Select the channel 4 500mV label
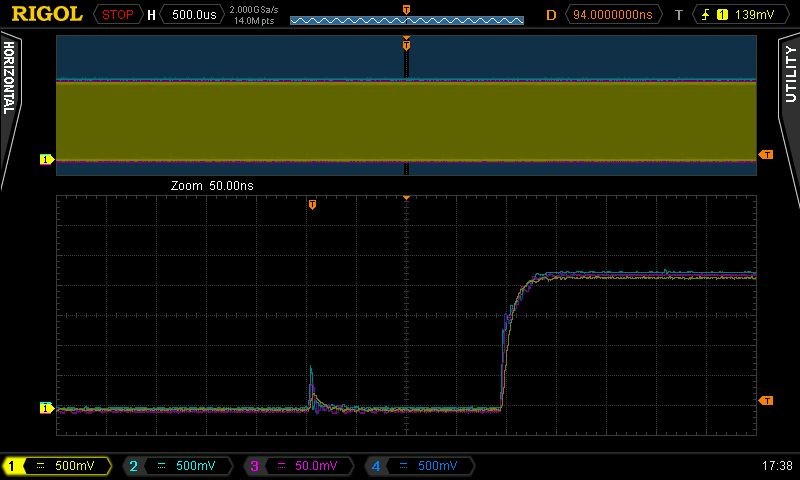This screenshot has width=800, height=480. pos(437,466)
